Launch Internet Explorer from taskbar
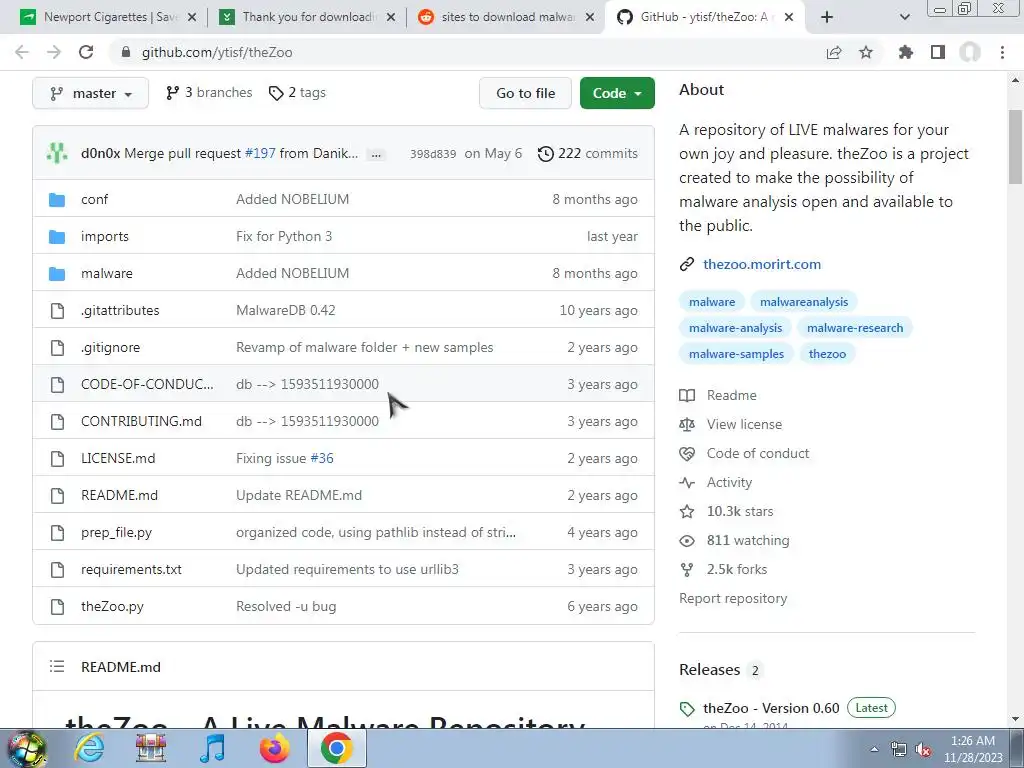 pos(89,748)
